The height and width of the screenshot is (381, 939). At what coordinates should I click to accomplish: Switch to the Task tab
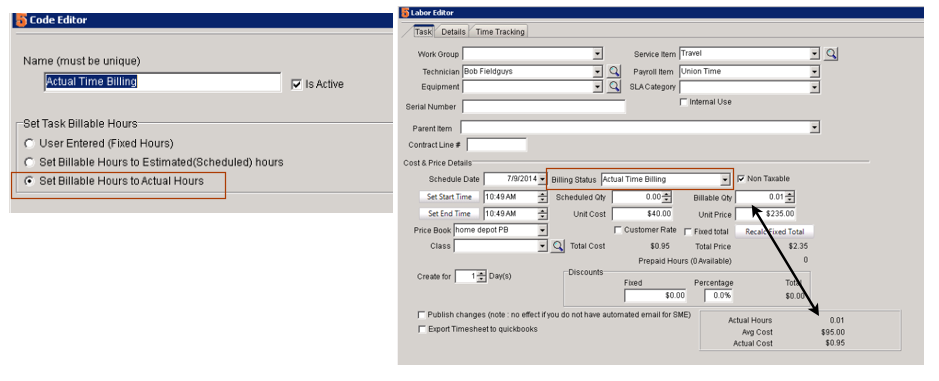(x=423, y=32)
